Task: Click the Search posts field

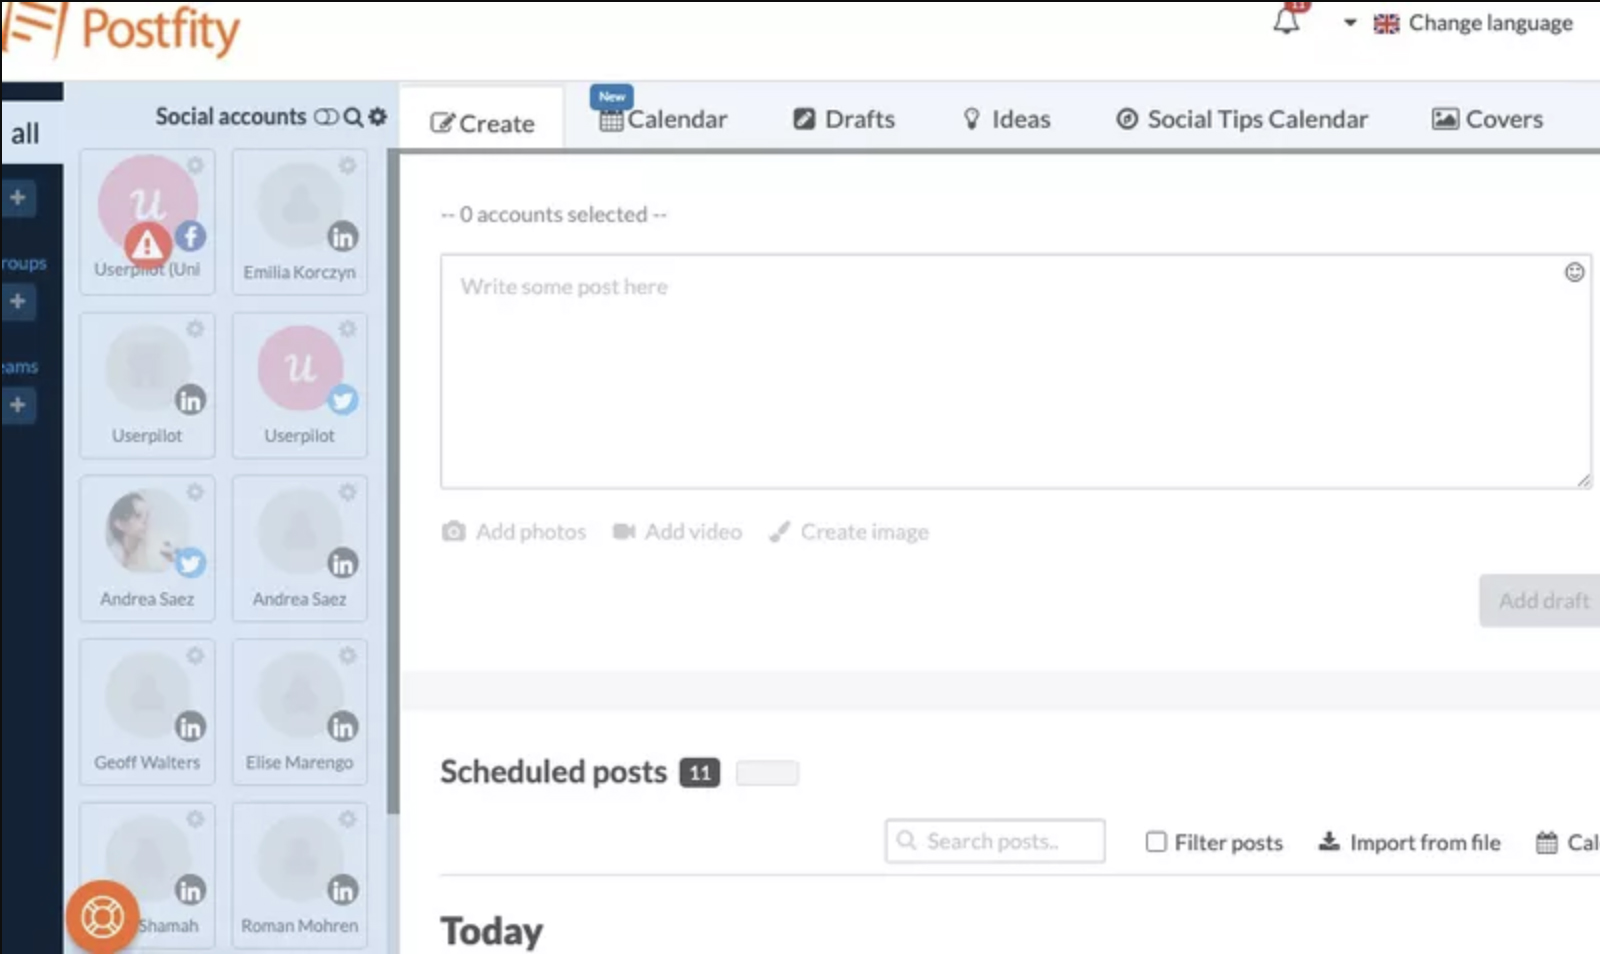Action: click(x=995, y=841)
